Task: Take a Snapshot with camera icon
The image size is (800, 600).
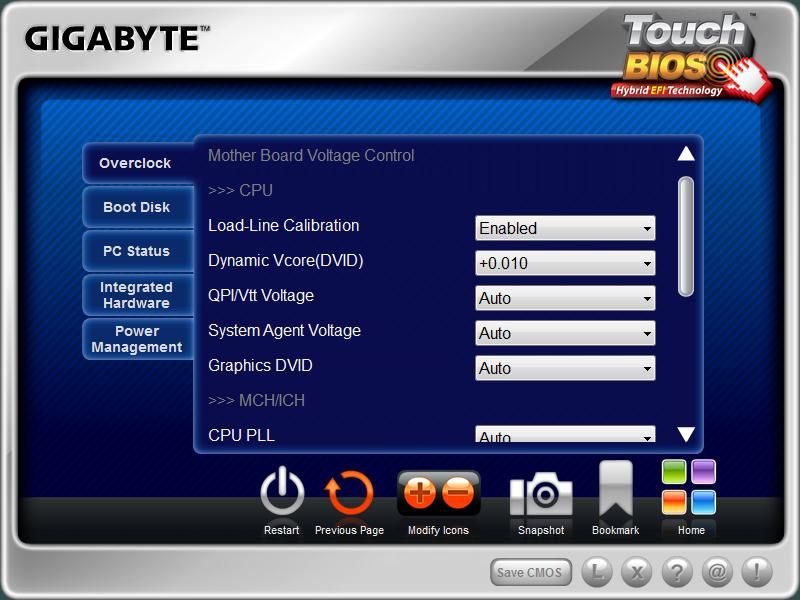Action: 541,494
